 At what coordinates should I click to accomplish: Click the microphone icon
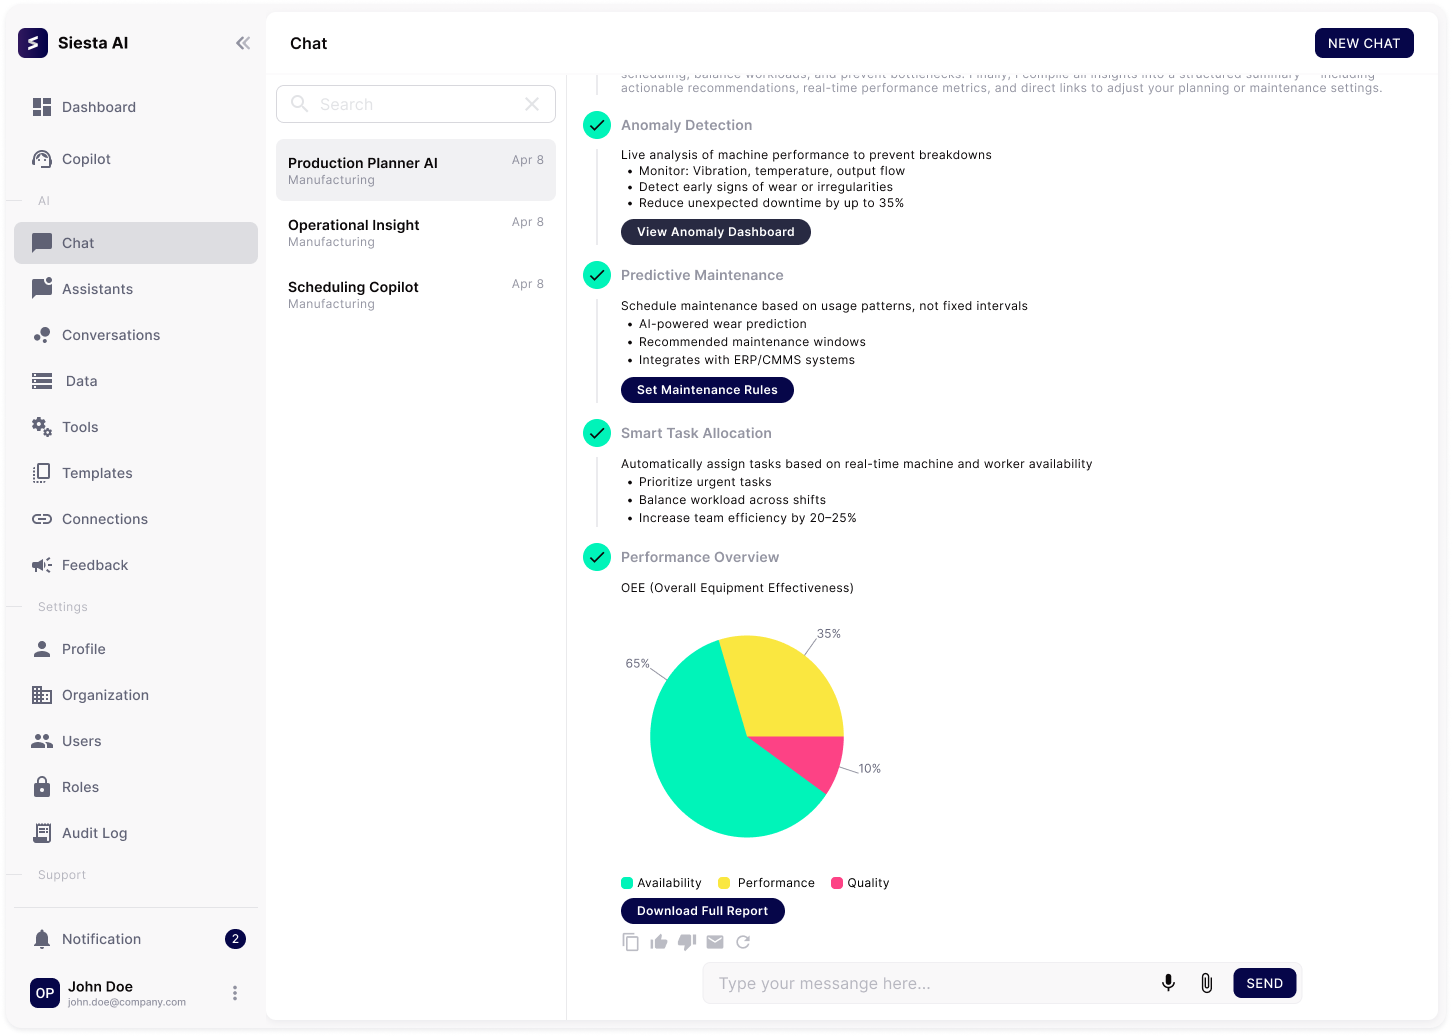(1168, 983)
